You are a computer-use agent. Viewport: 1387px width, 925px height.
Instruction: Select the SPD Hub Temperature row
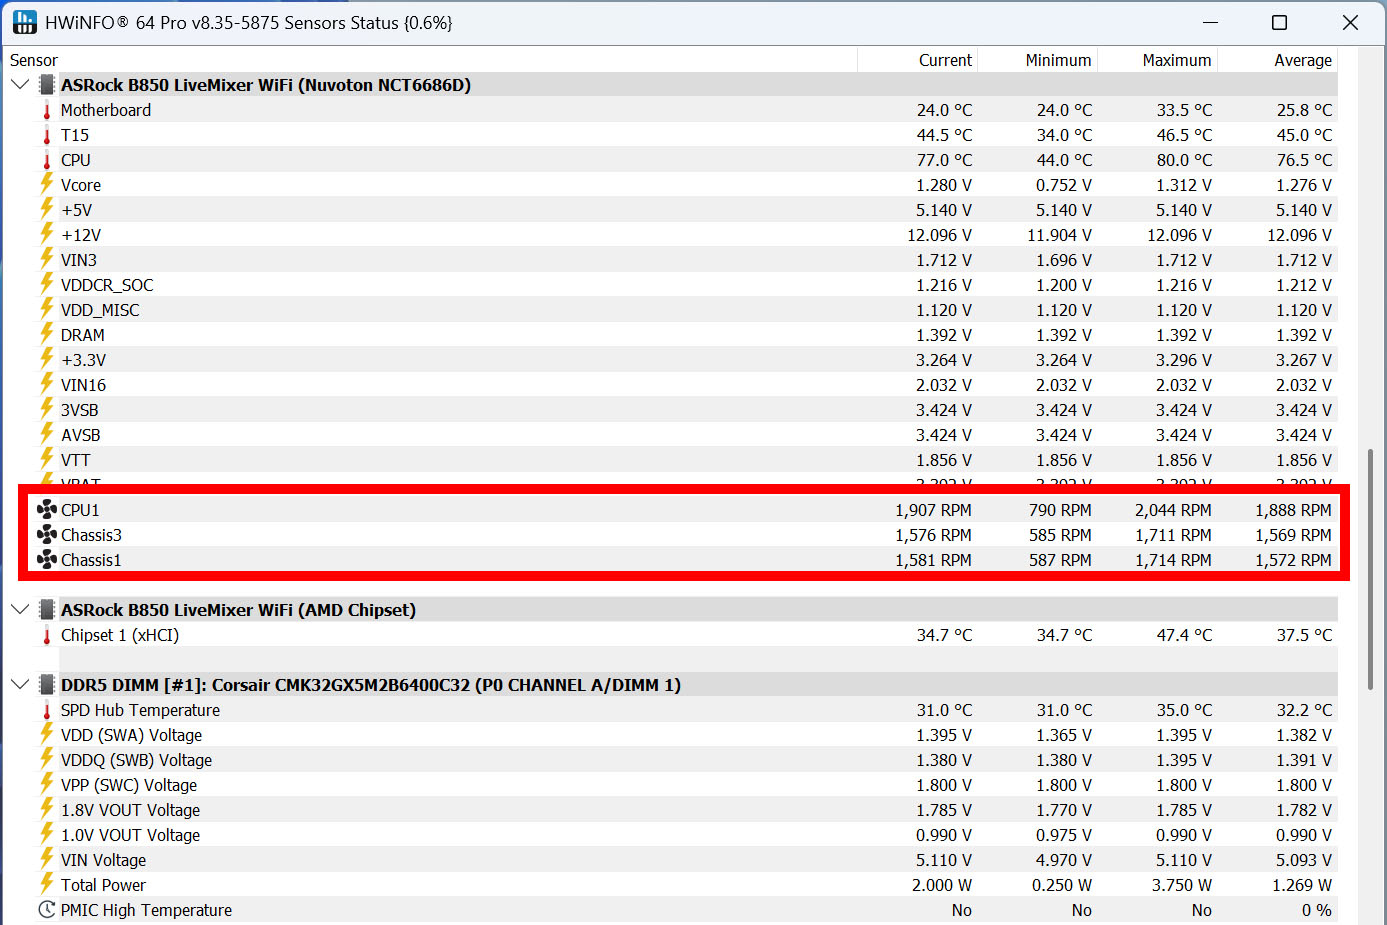[670, 710]
